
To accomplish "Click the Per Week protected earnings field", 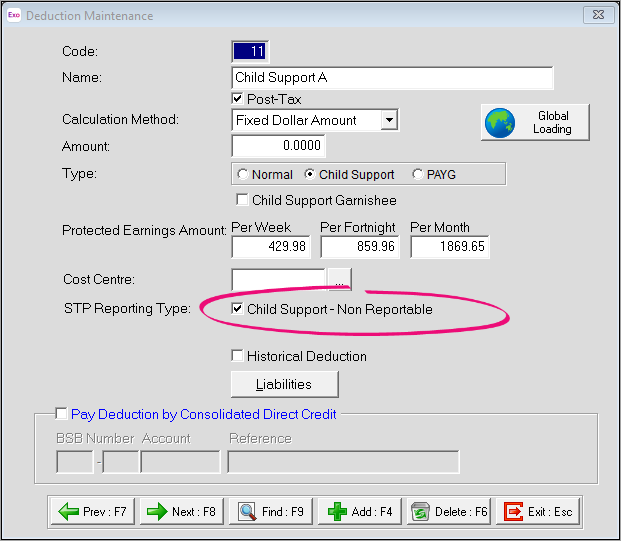I will pyautogui.click(x=270, y=246).
